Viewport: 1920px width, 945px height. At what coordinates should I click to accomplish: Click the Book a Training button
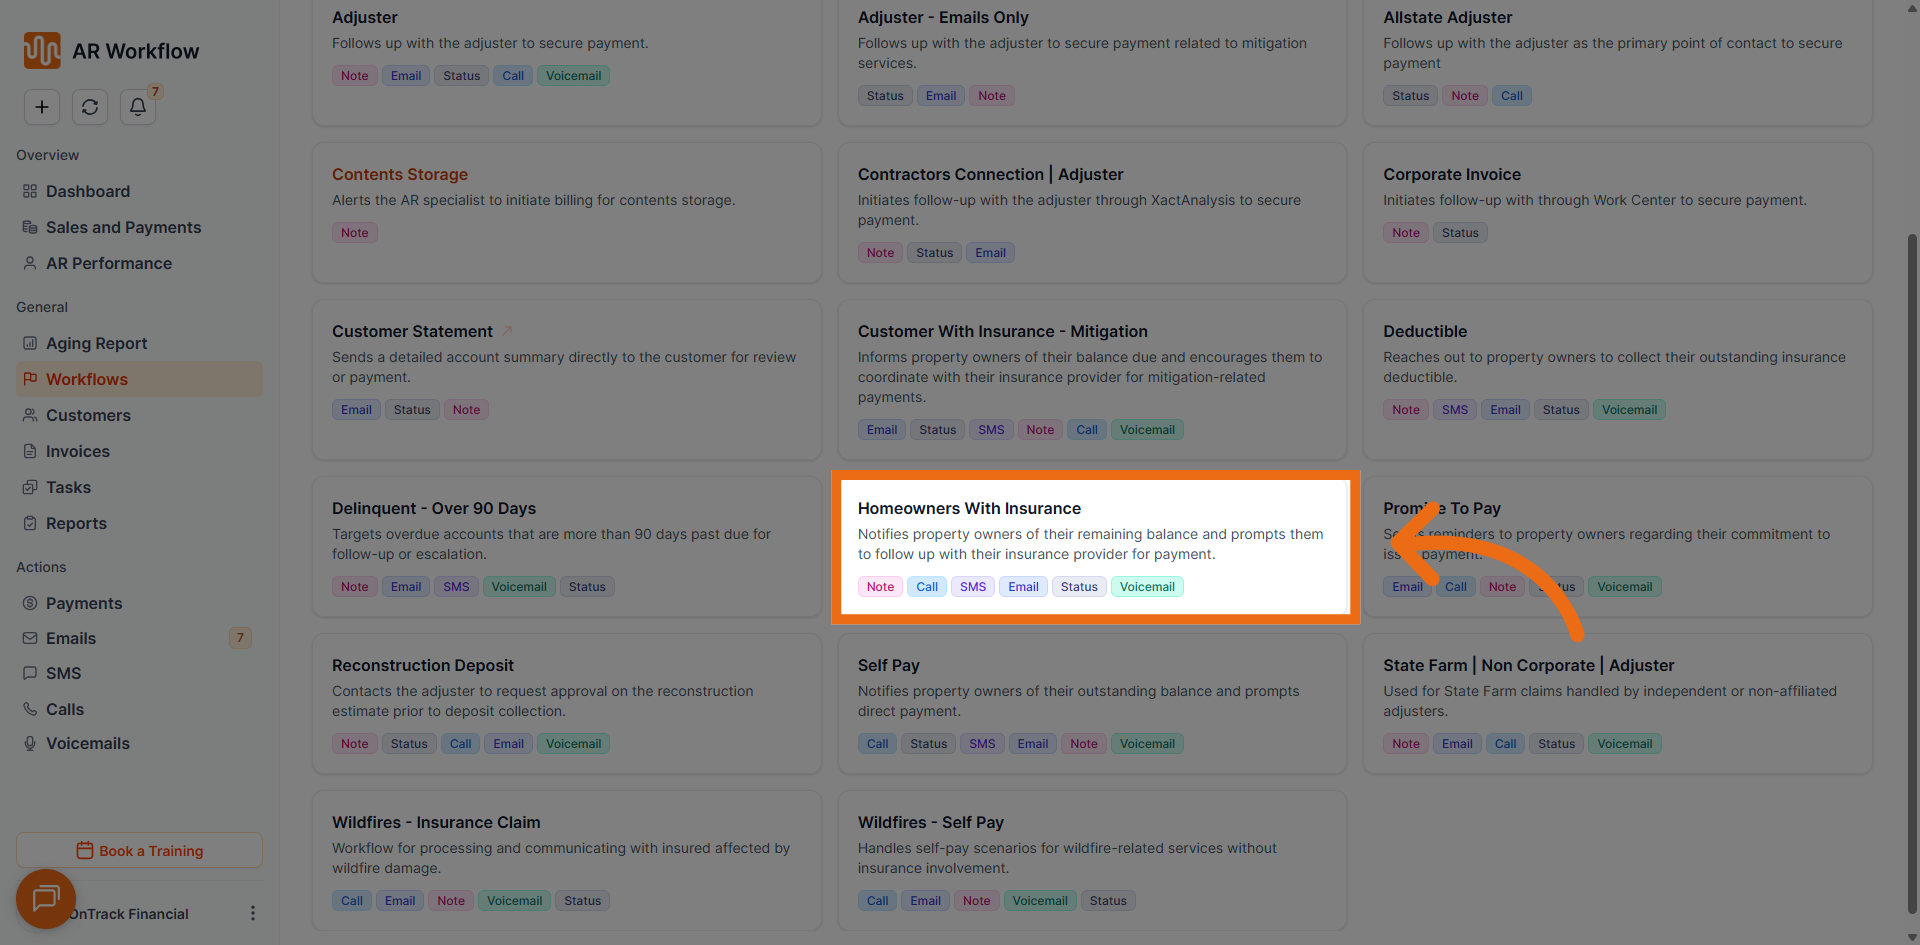pyautogui.click(x=139, y=850)
